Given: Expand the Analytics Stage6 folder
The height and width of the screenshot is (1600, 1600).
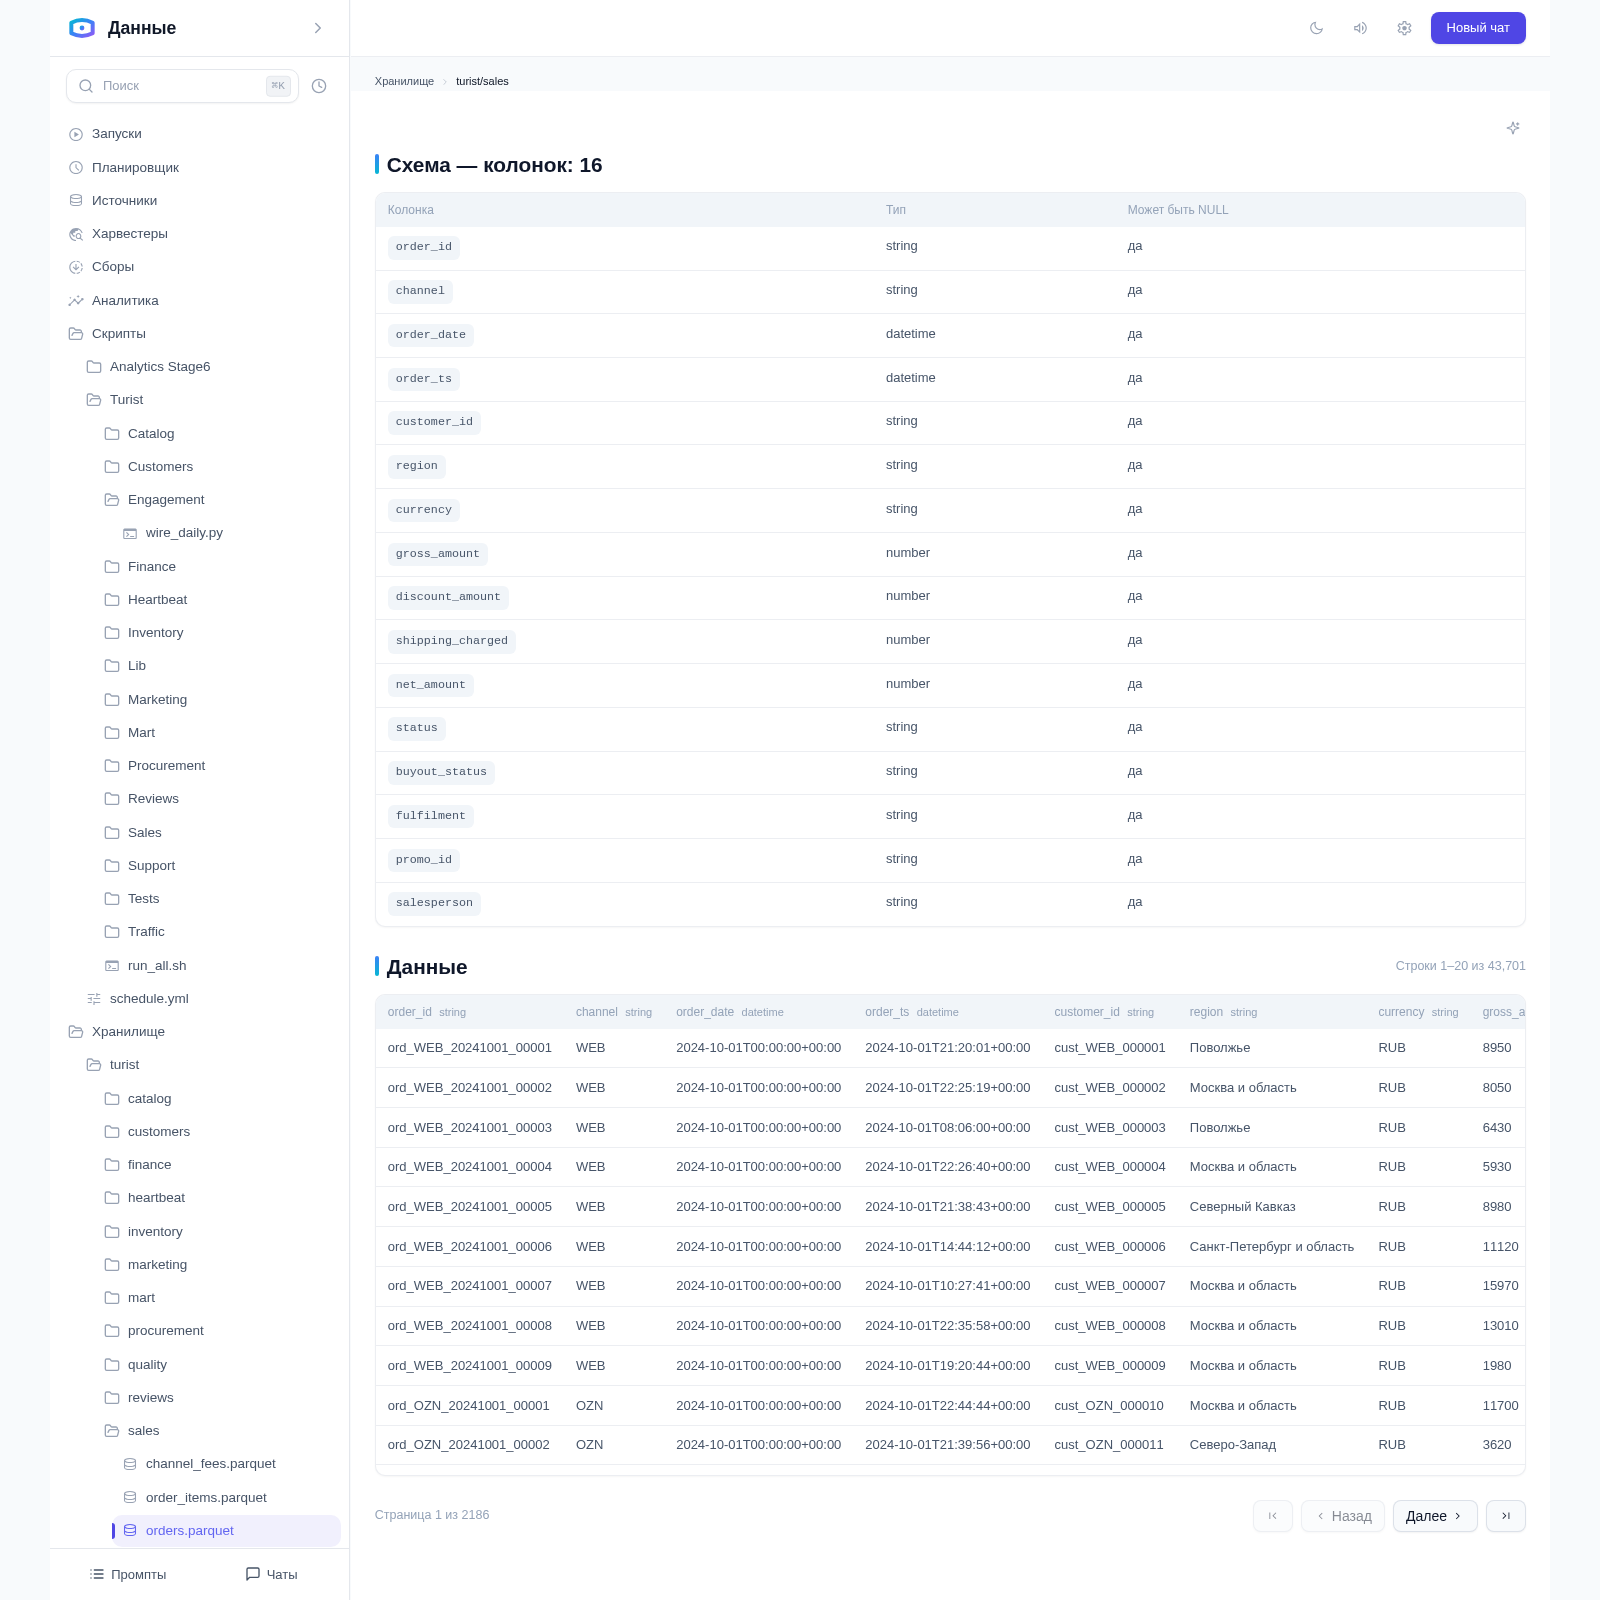Looking at the screenshot, I should pyautogui.click(x=94, y=367).
